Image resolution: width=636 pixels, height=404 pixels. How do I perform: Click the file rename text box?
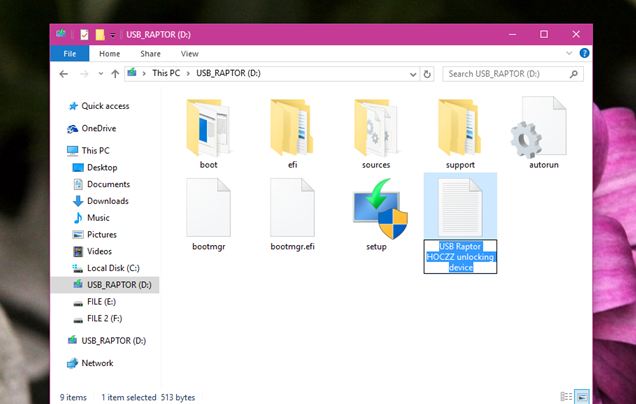pos(460,257)
